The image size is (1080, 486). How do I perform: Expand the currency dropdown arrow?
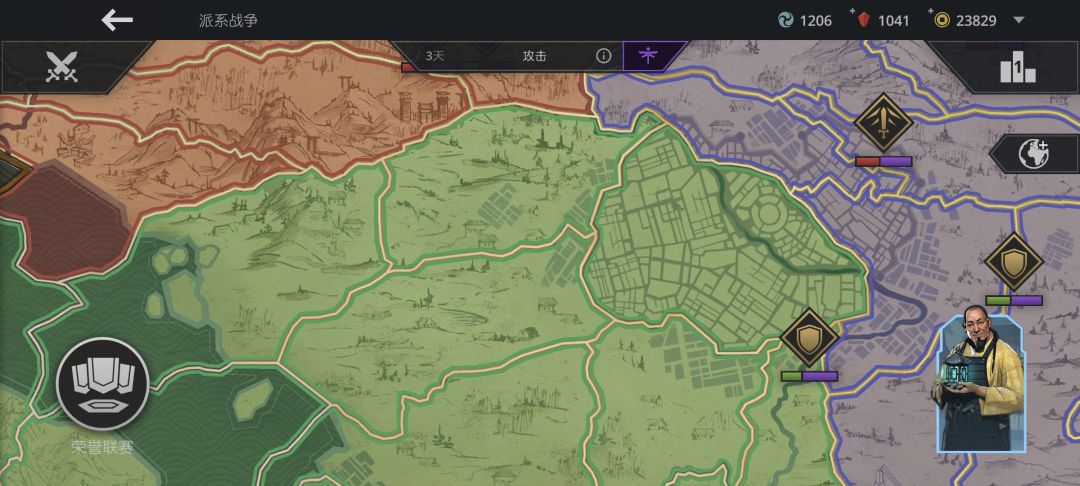coord(1019,20)
